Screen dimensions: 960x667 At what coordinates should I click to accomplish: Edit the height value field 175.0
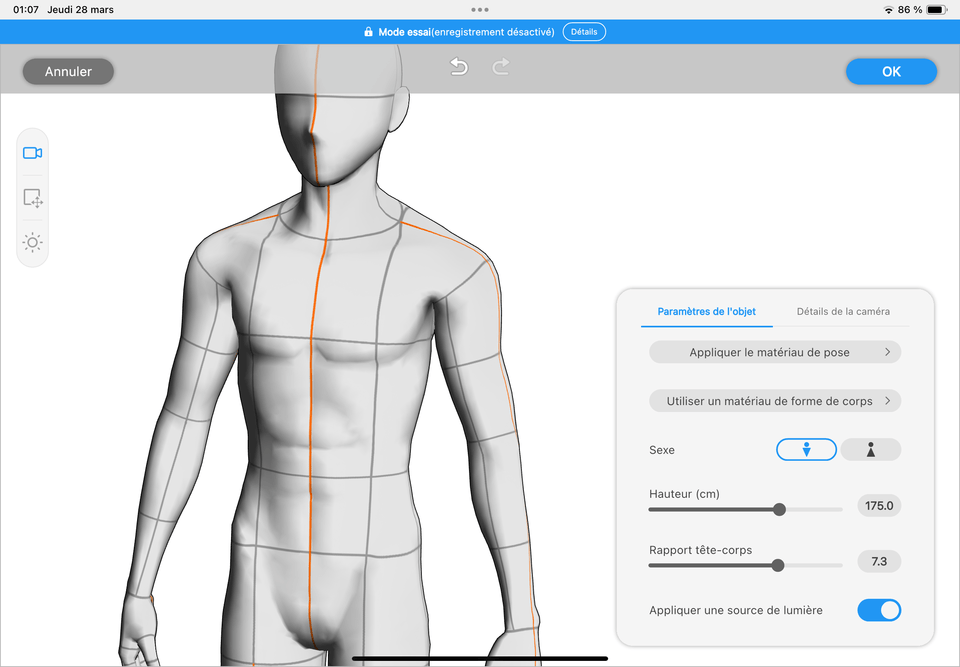[879, 506]
